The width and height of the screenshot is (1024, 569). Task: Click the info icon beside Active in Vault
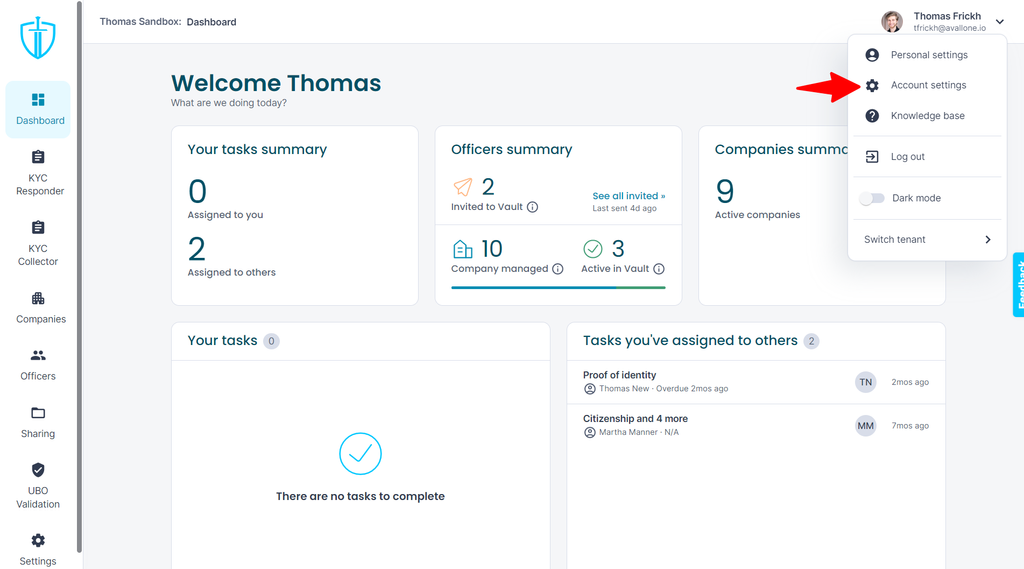click(659, 269)
